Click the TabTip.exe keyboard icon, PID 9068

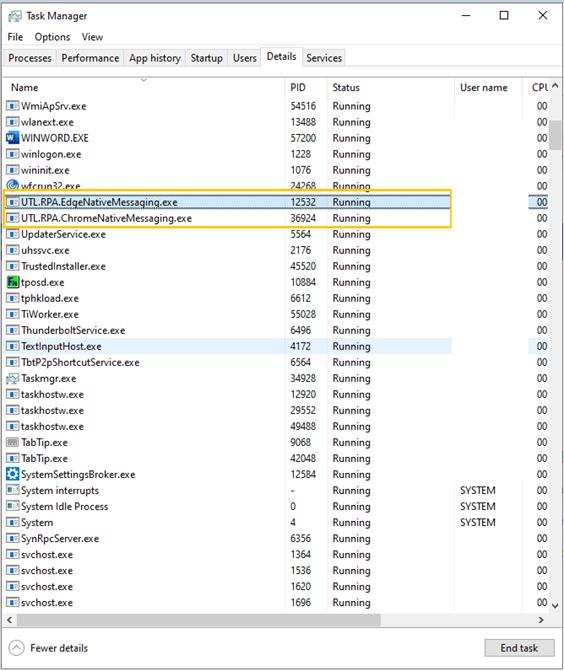[x=13, y=442]
